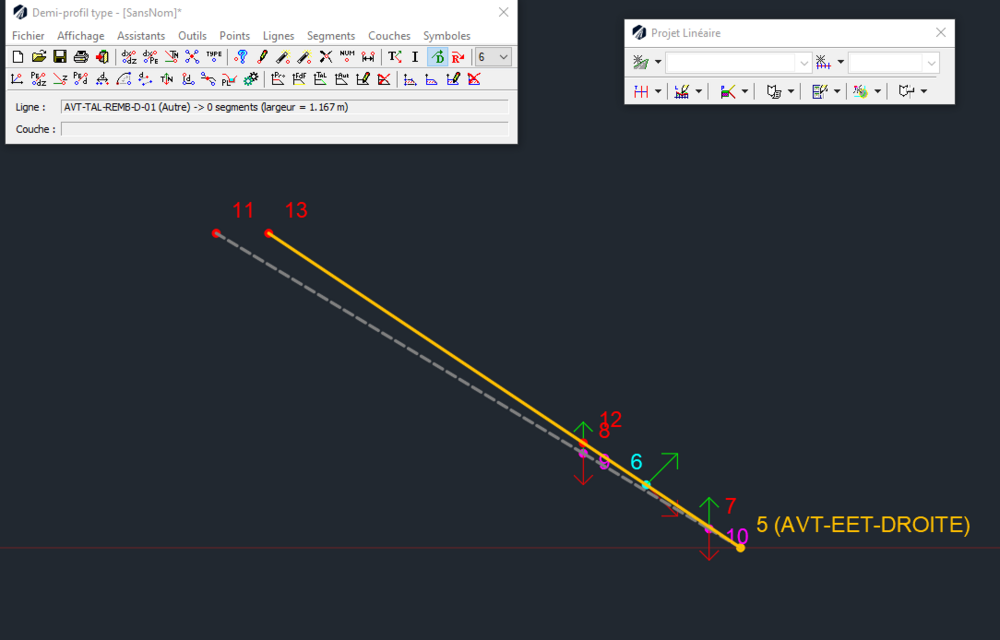Click the point TYPE icon
Viewport: 1000px width, 640px height.
coord(214,57)
